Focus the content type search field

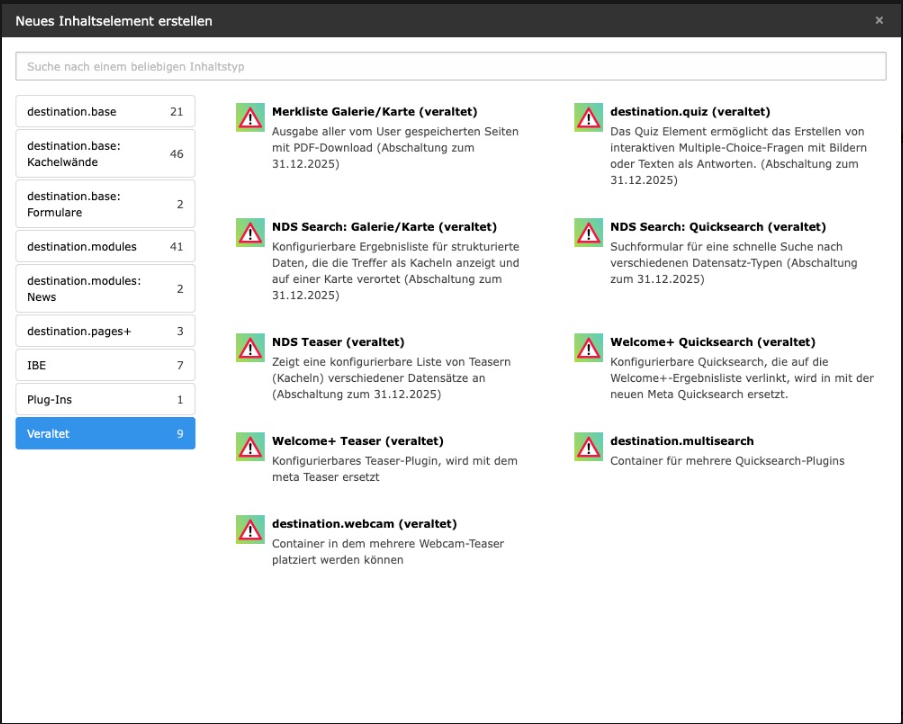pos(450,66)
